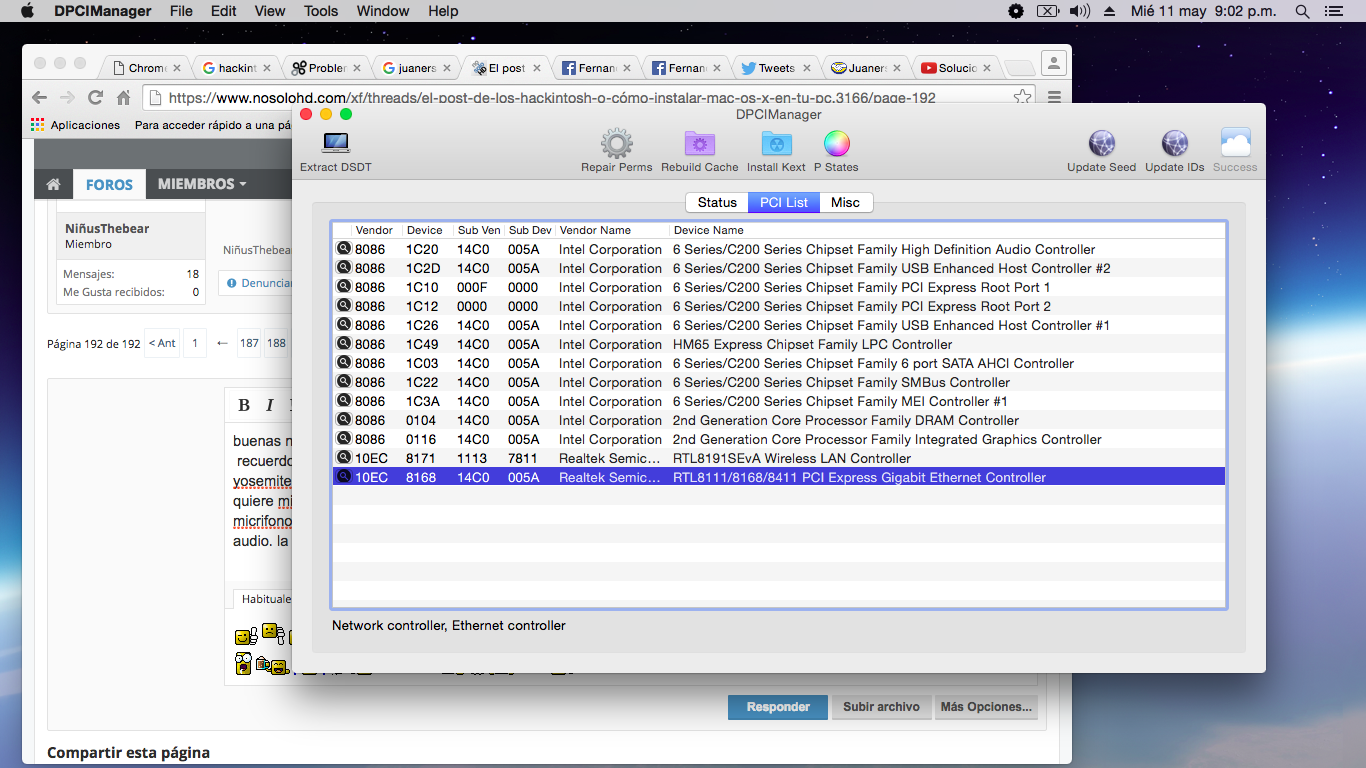Bookmark the page with the star icon

point(1022,98)
